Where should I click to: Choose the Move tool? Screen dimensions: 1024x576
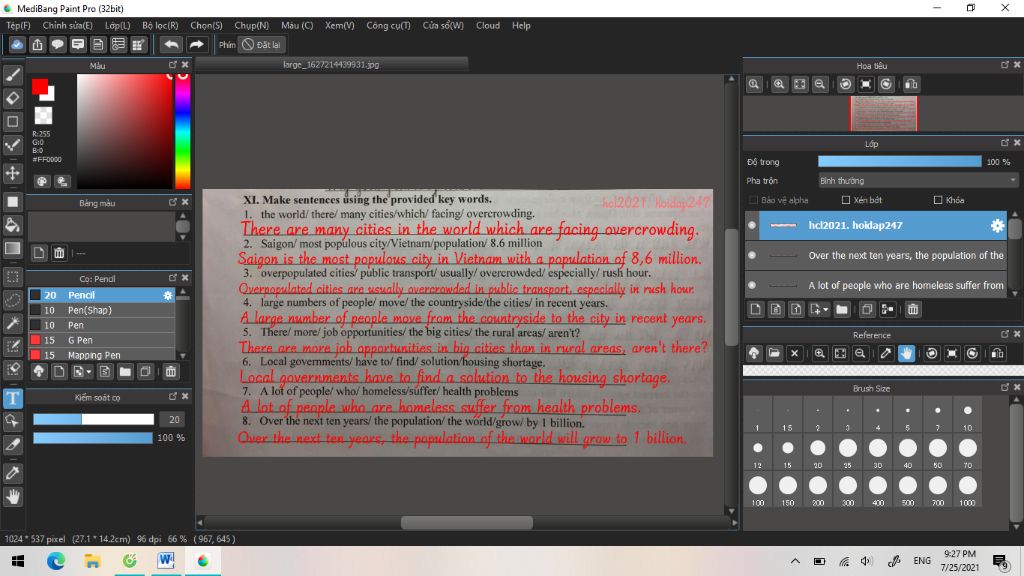(x=13, y=173)
